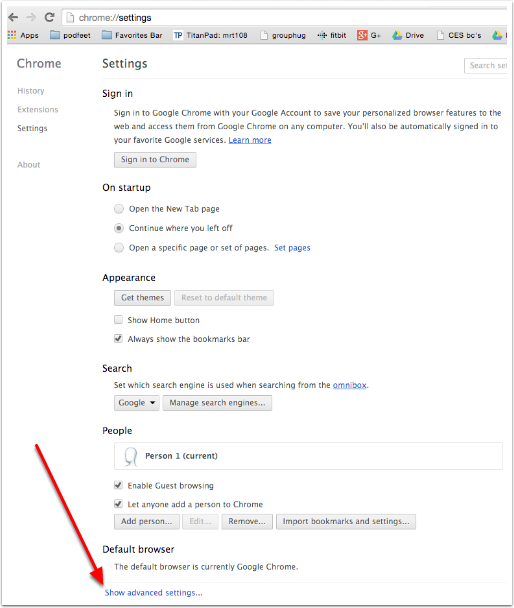Go to History in the sidebar
Viewport: 514px width, 608px height.
pyautogui.click(x=31, y=91)
